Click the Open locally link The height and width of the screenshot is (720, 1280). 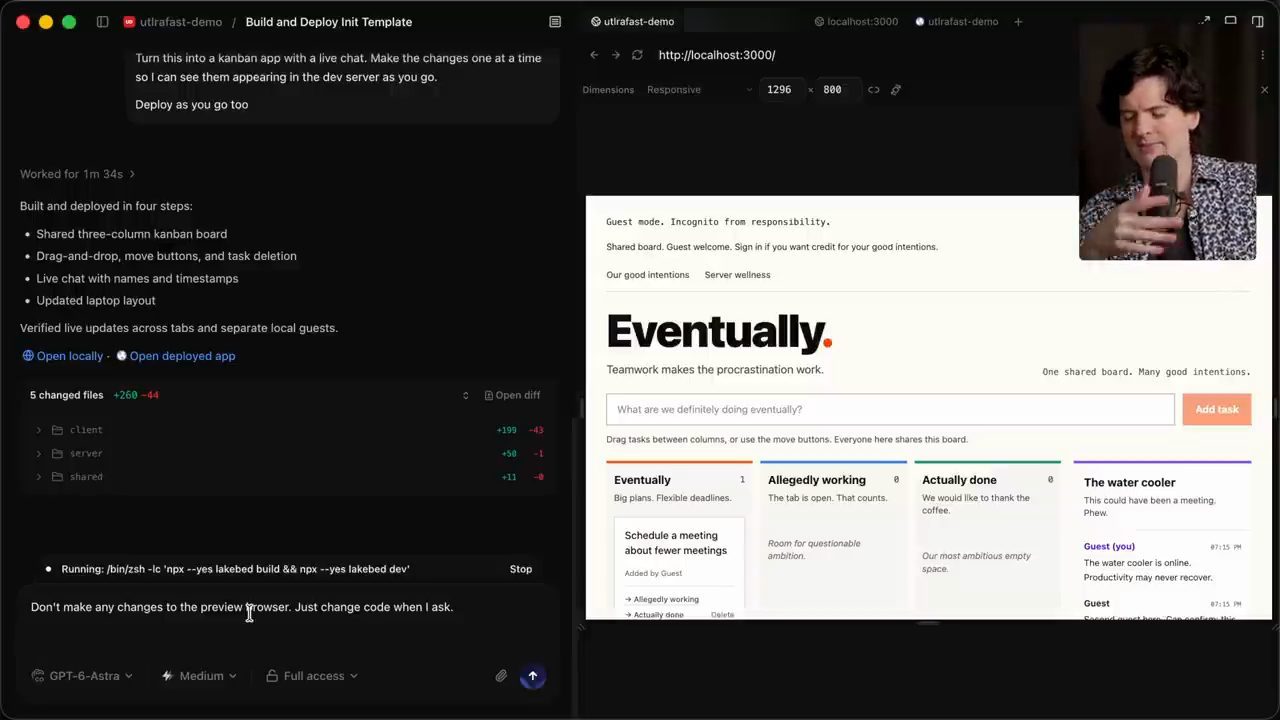(x=63, y=356)
